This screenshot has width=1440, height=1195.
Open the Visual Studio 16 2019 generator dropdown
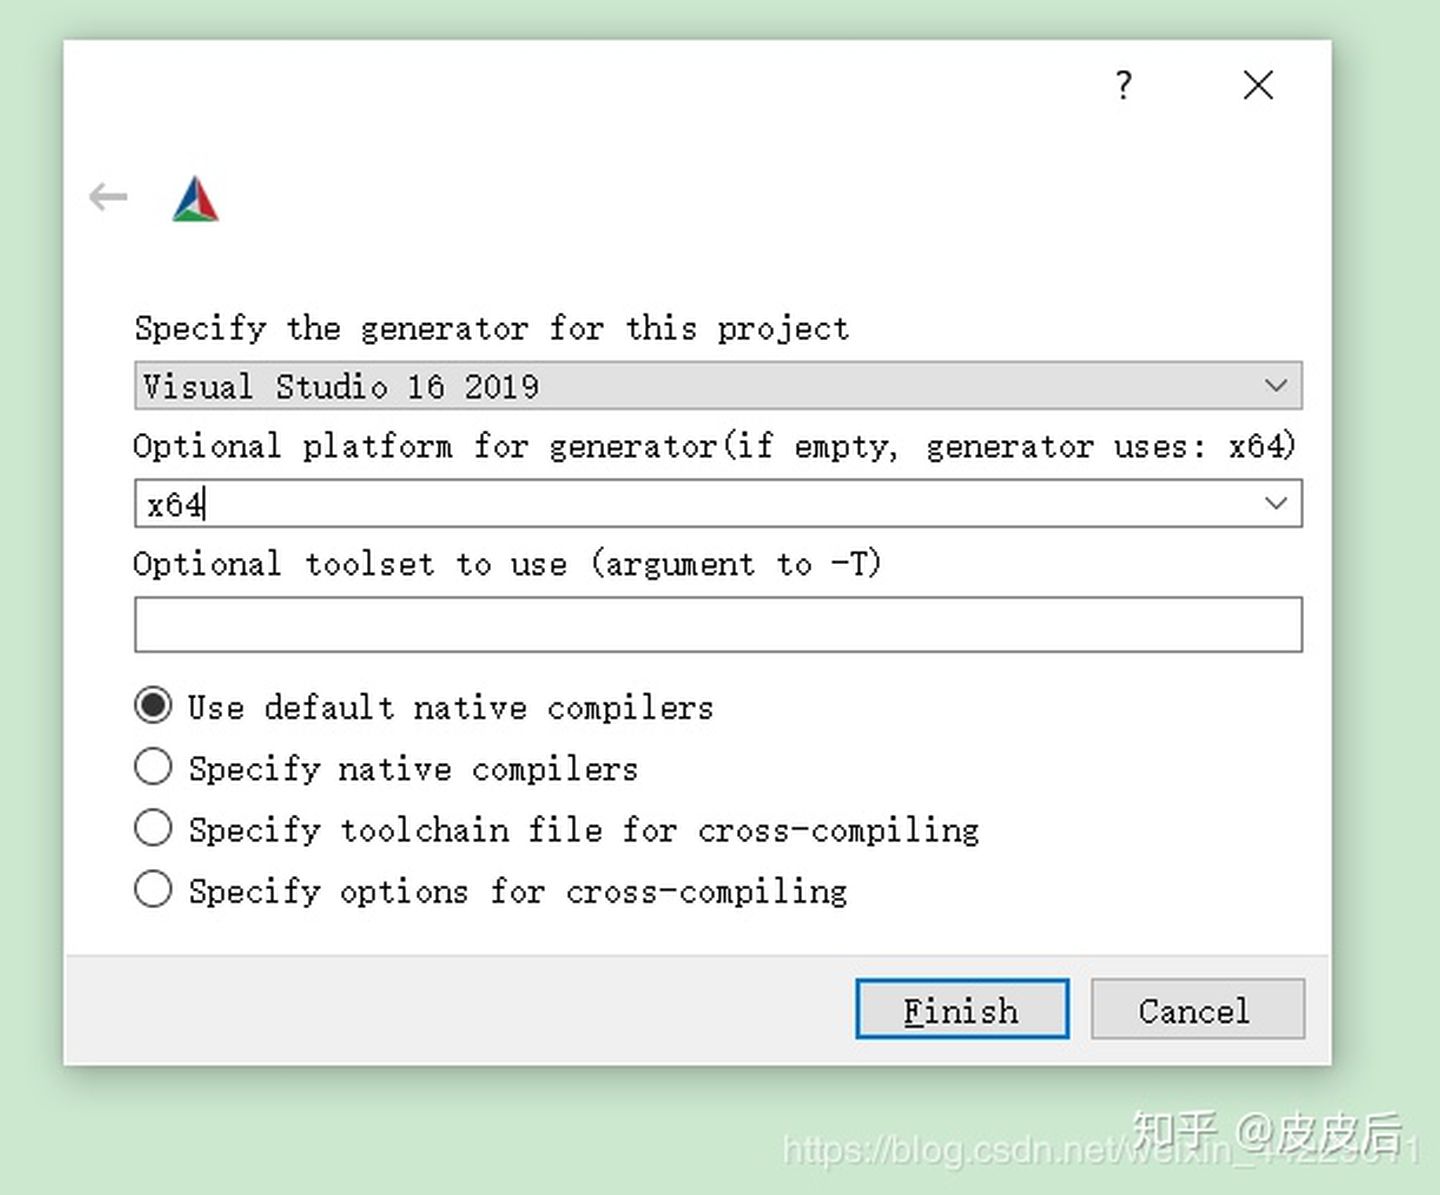tap(700, 386)
